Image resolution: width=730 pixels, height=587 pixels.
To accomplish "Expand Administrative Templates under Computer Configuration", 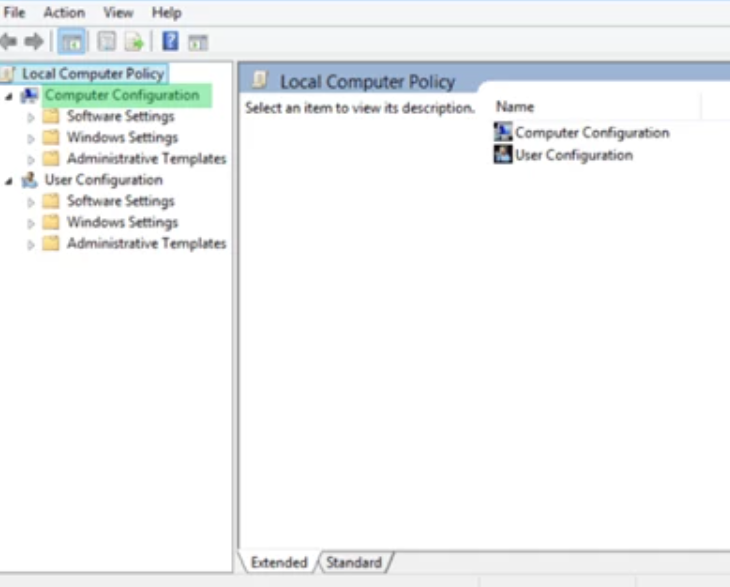I will tap(31, 160).
